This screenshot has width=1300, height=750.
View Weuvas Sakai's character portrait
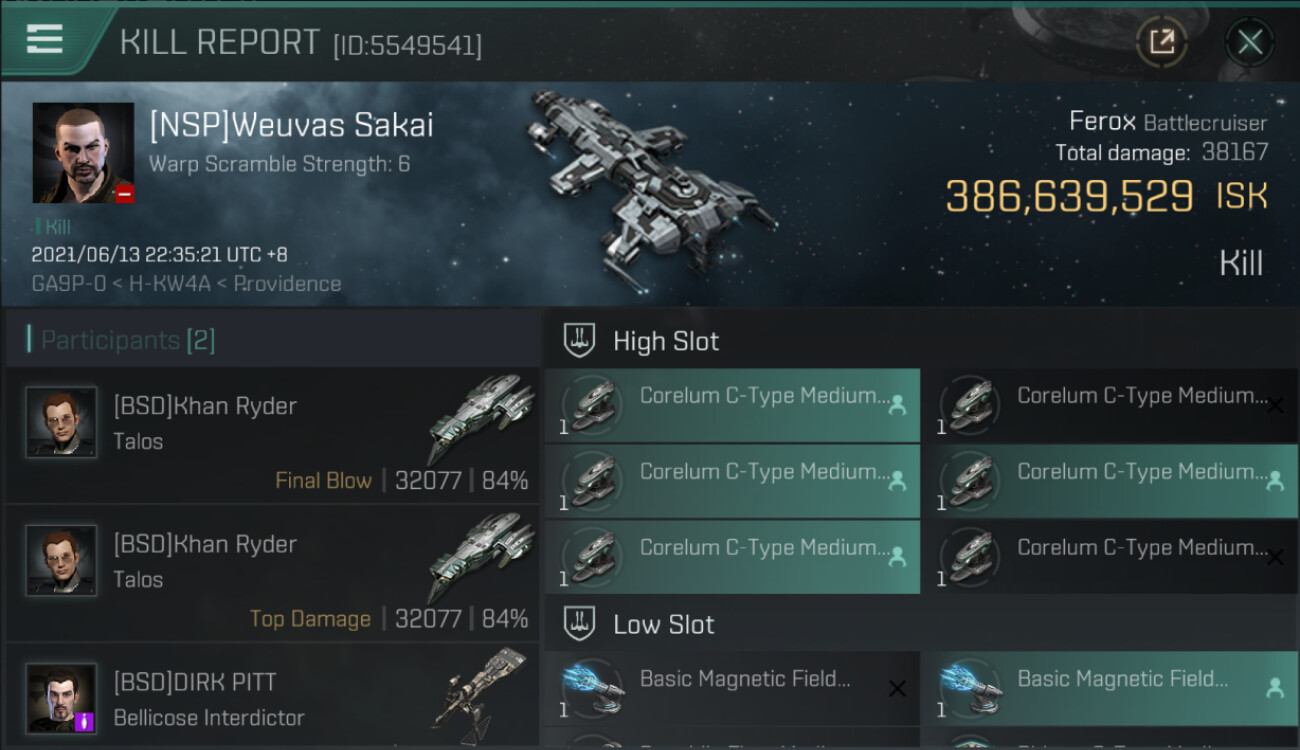coord(83,153)
